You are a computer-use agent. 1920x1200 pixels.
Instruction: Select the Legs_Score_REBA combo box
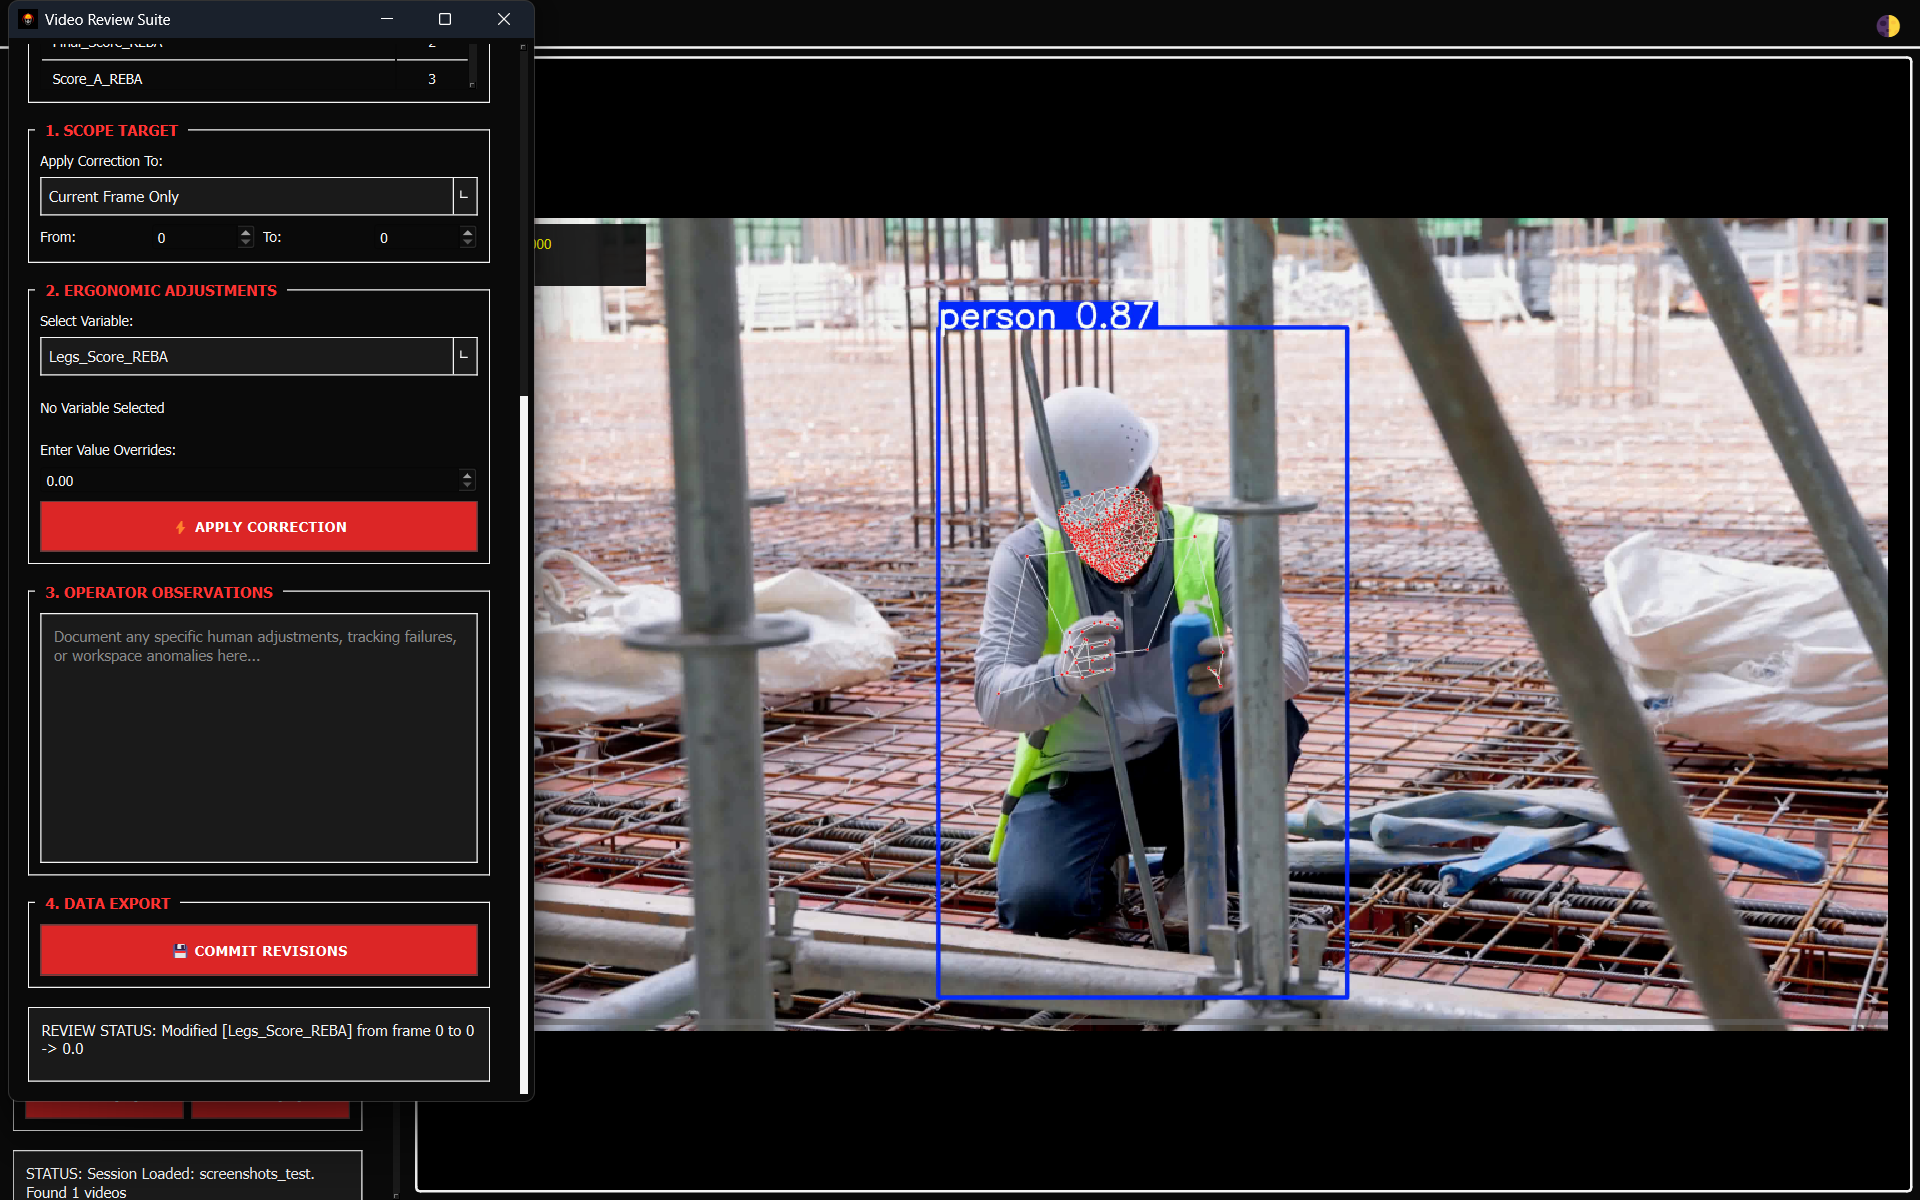(x=258, y=356)
